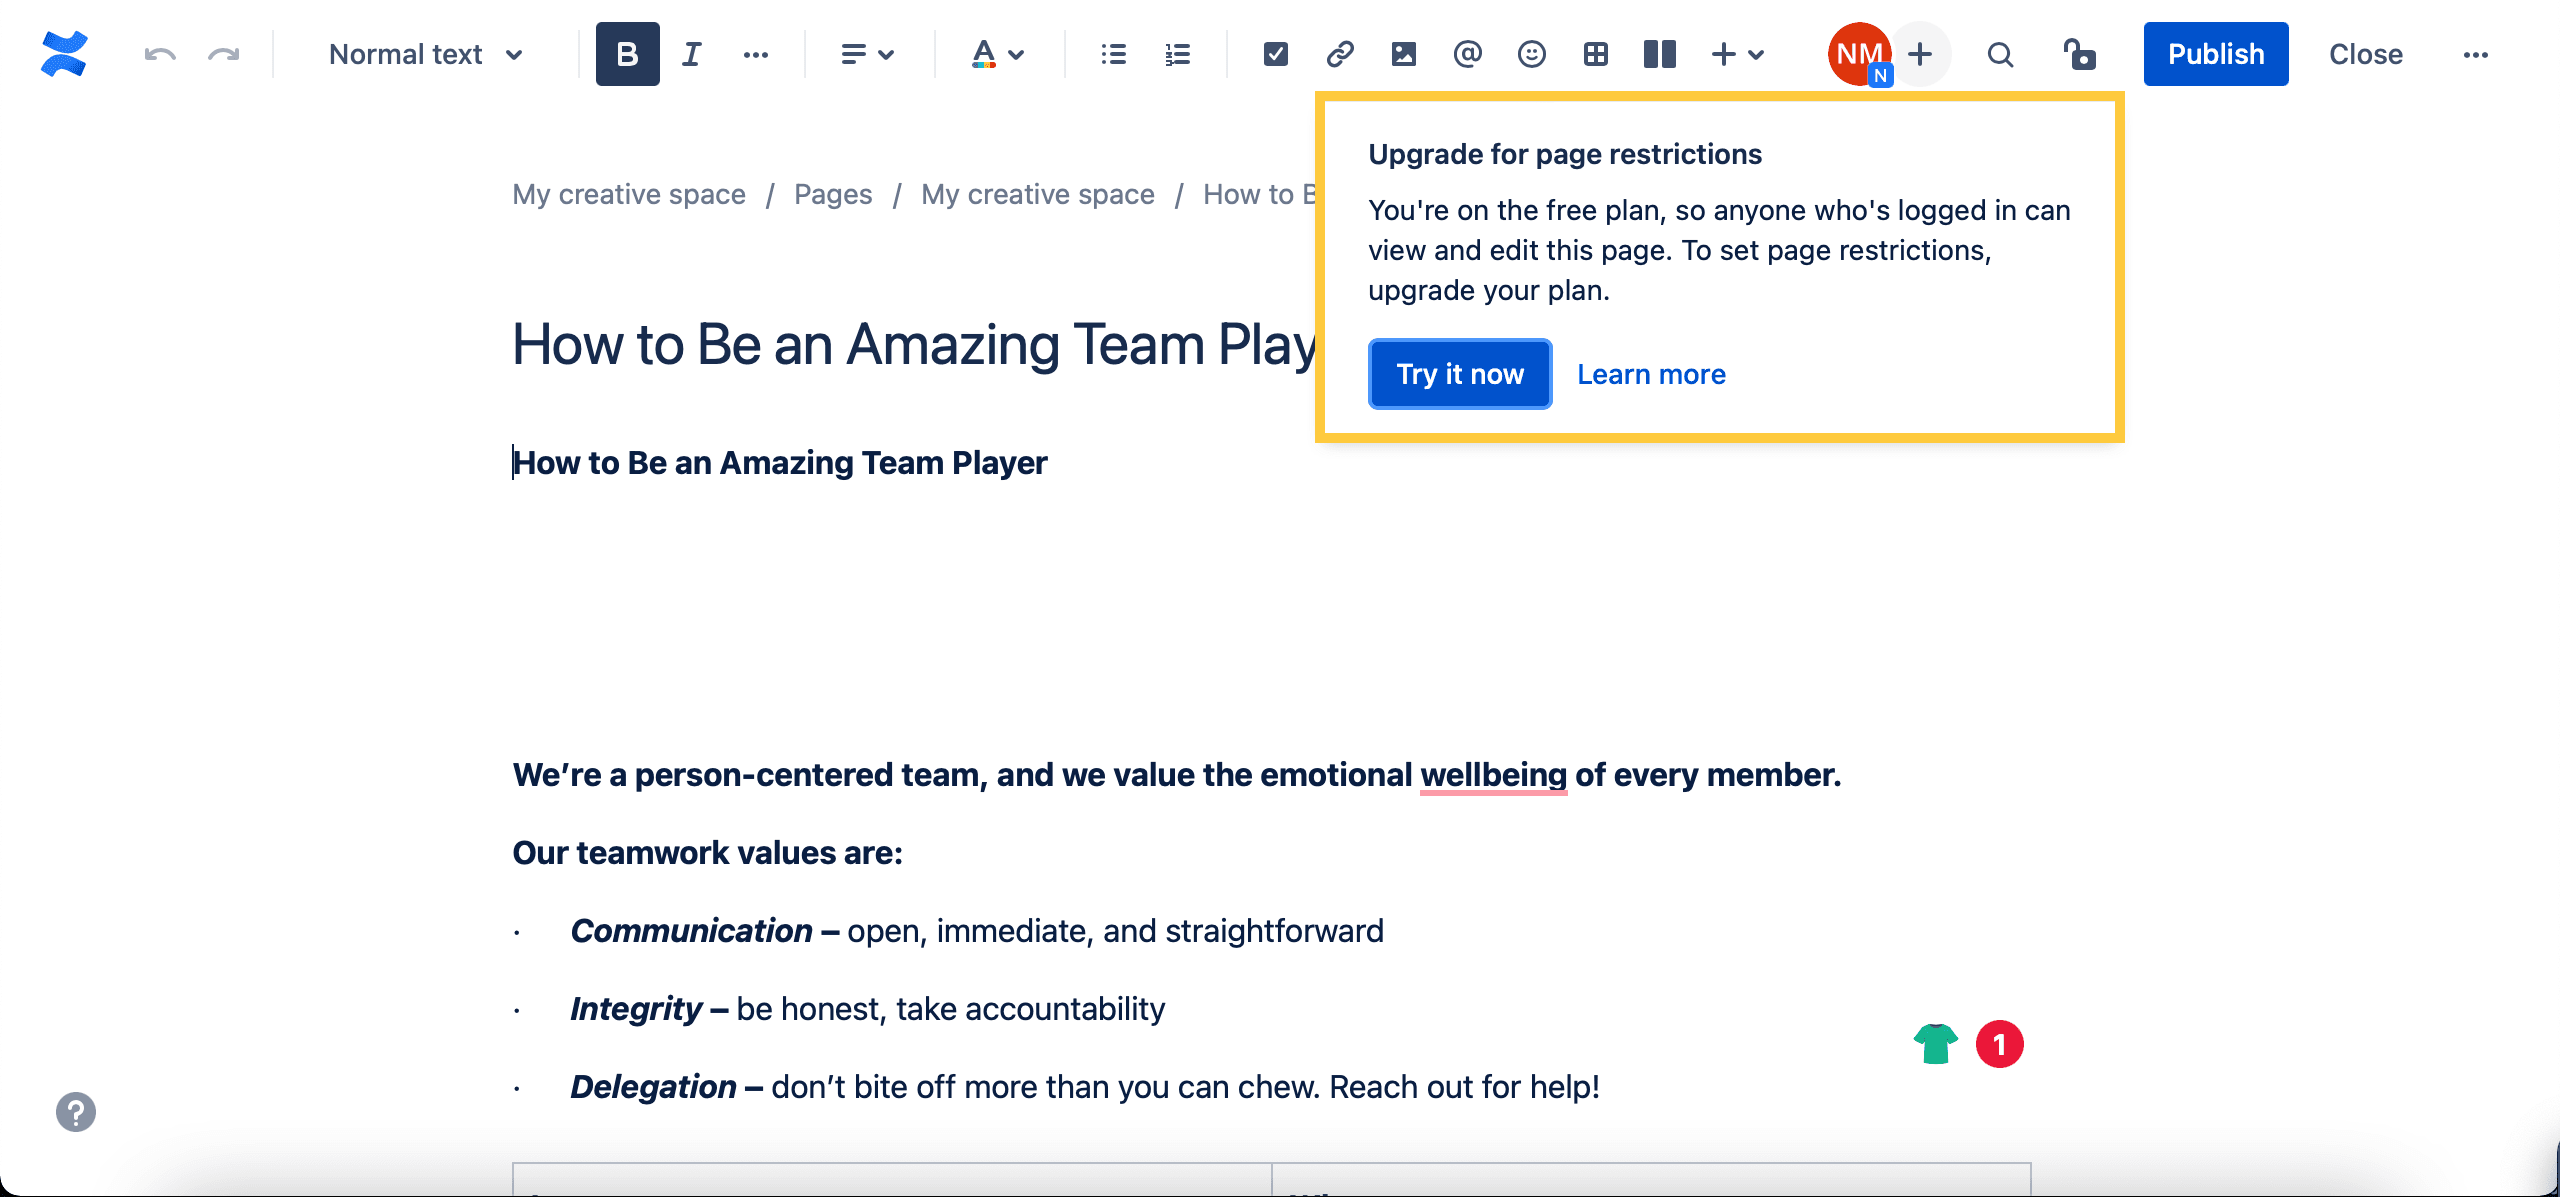
Task: Click the link insertion icon
Action: click(x=1339, y=54)
